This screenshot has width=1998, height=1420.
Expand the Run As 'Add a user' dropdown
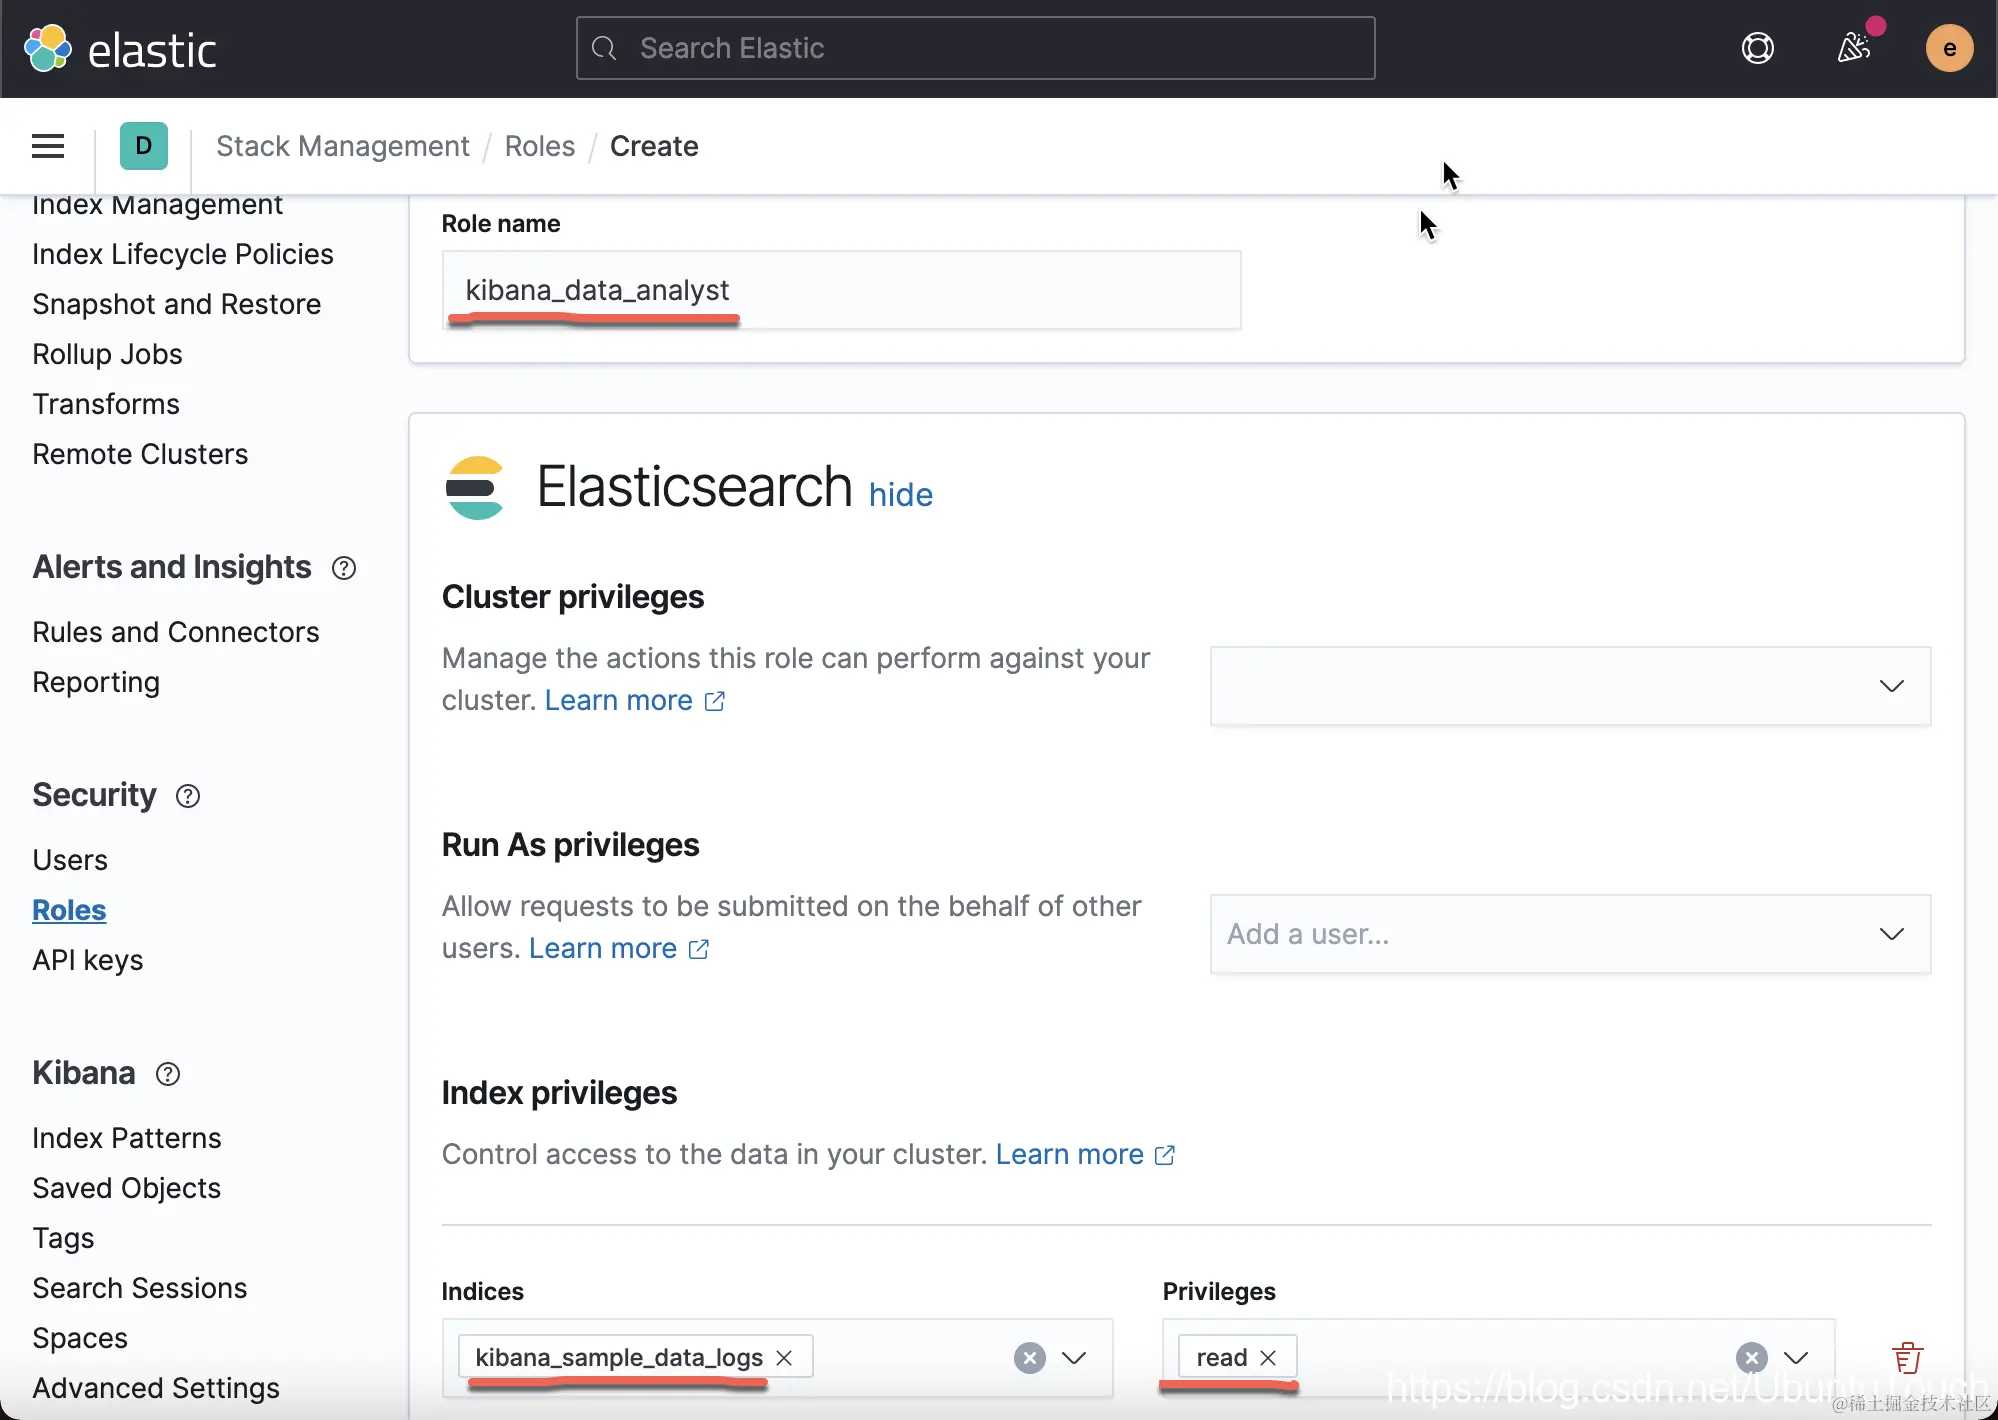pos(1890,934)
